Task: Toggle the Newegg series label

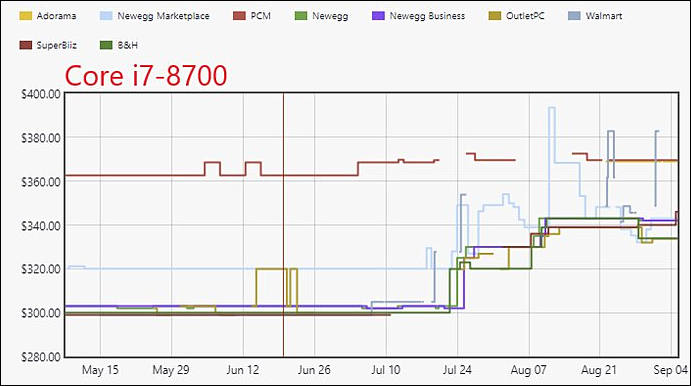Action: pyautogui.click(x=330, y=16)
